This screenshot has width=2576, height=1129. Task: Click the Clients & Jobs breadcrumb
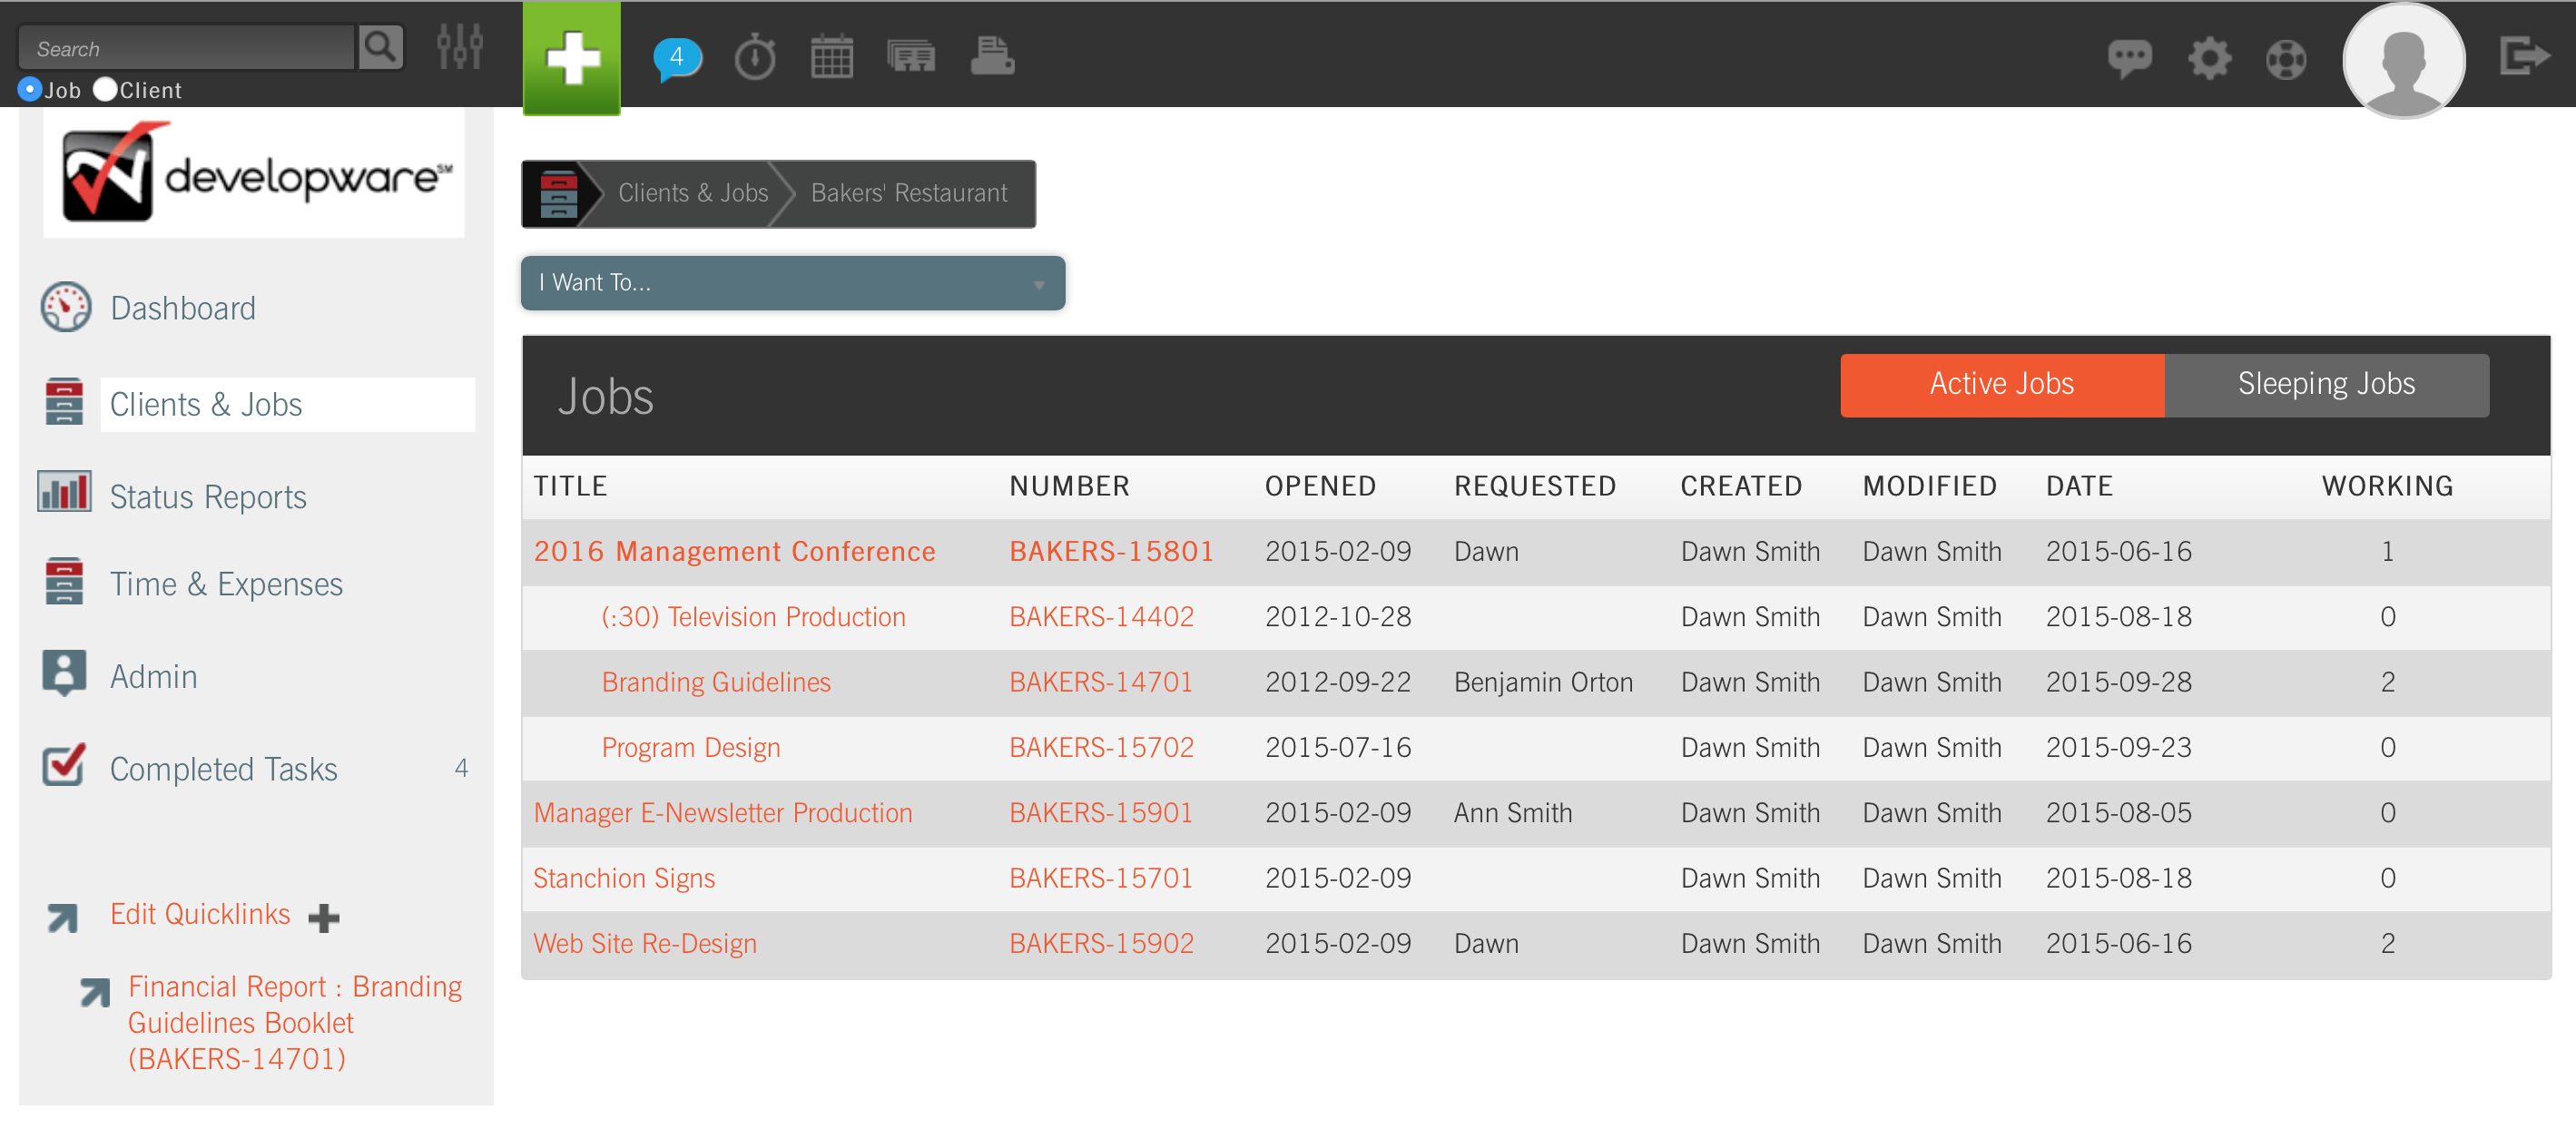[x=693, y=193]
